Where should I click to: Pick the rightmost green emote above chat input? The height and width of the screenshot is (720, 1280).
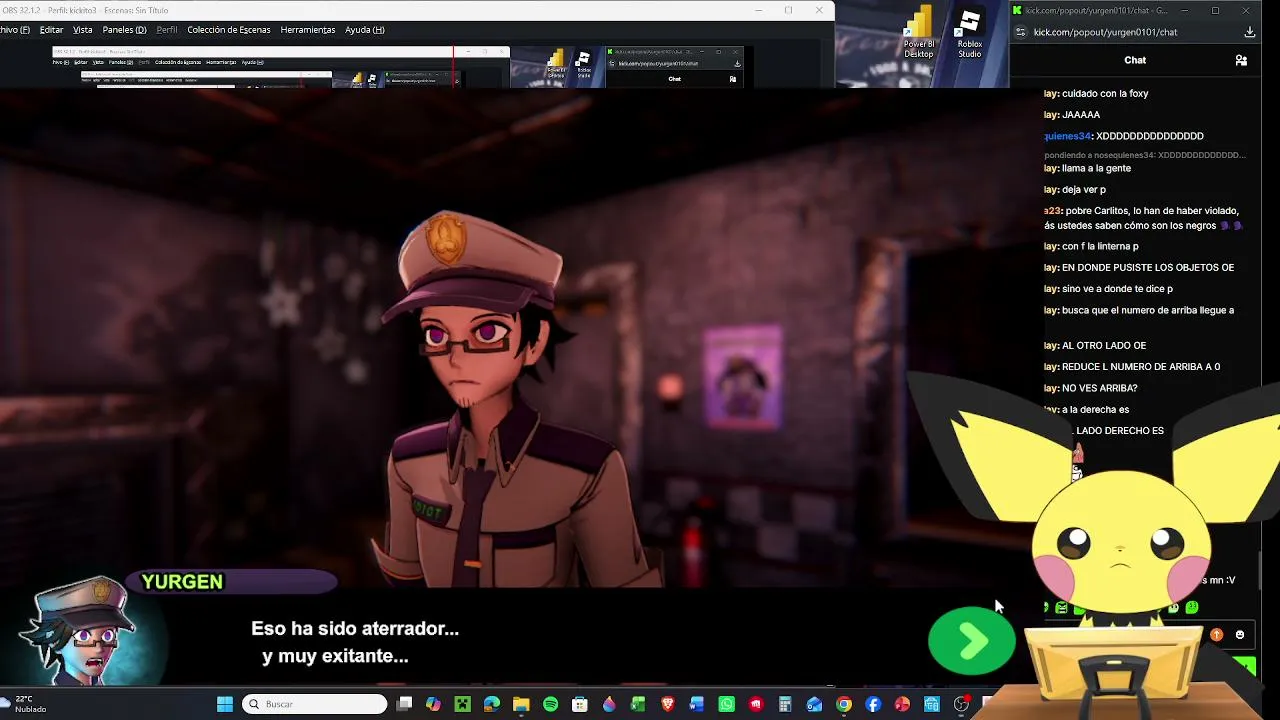tap(1191, 608)
